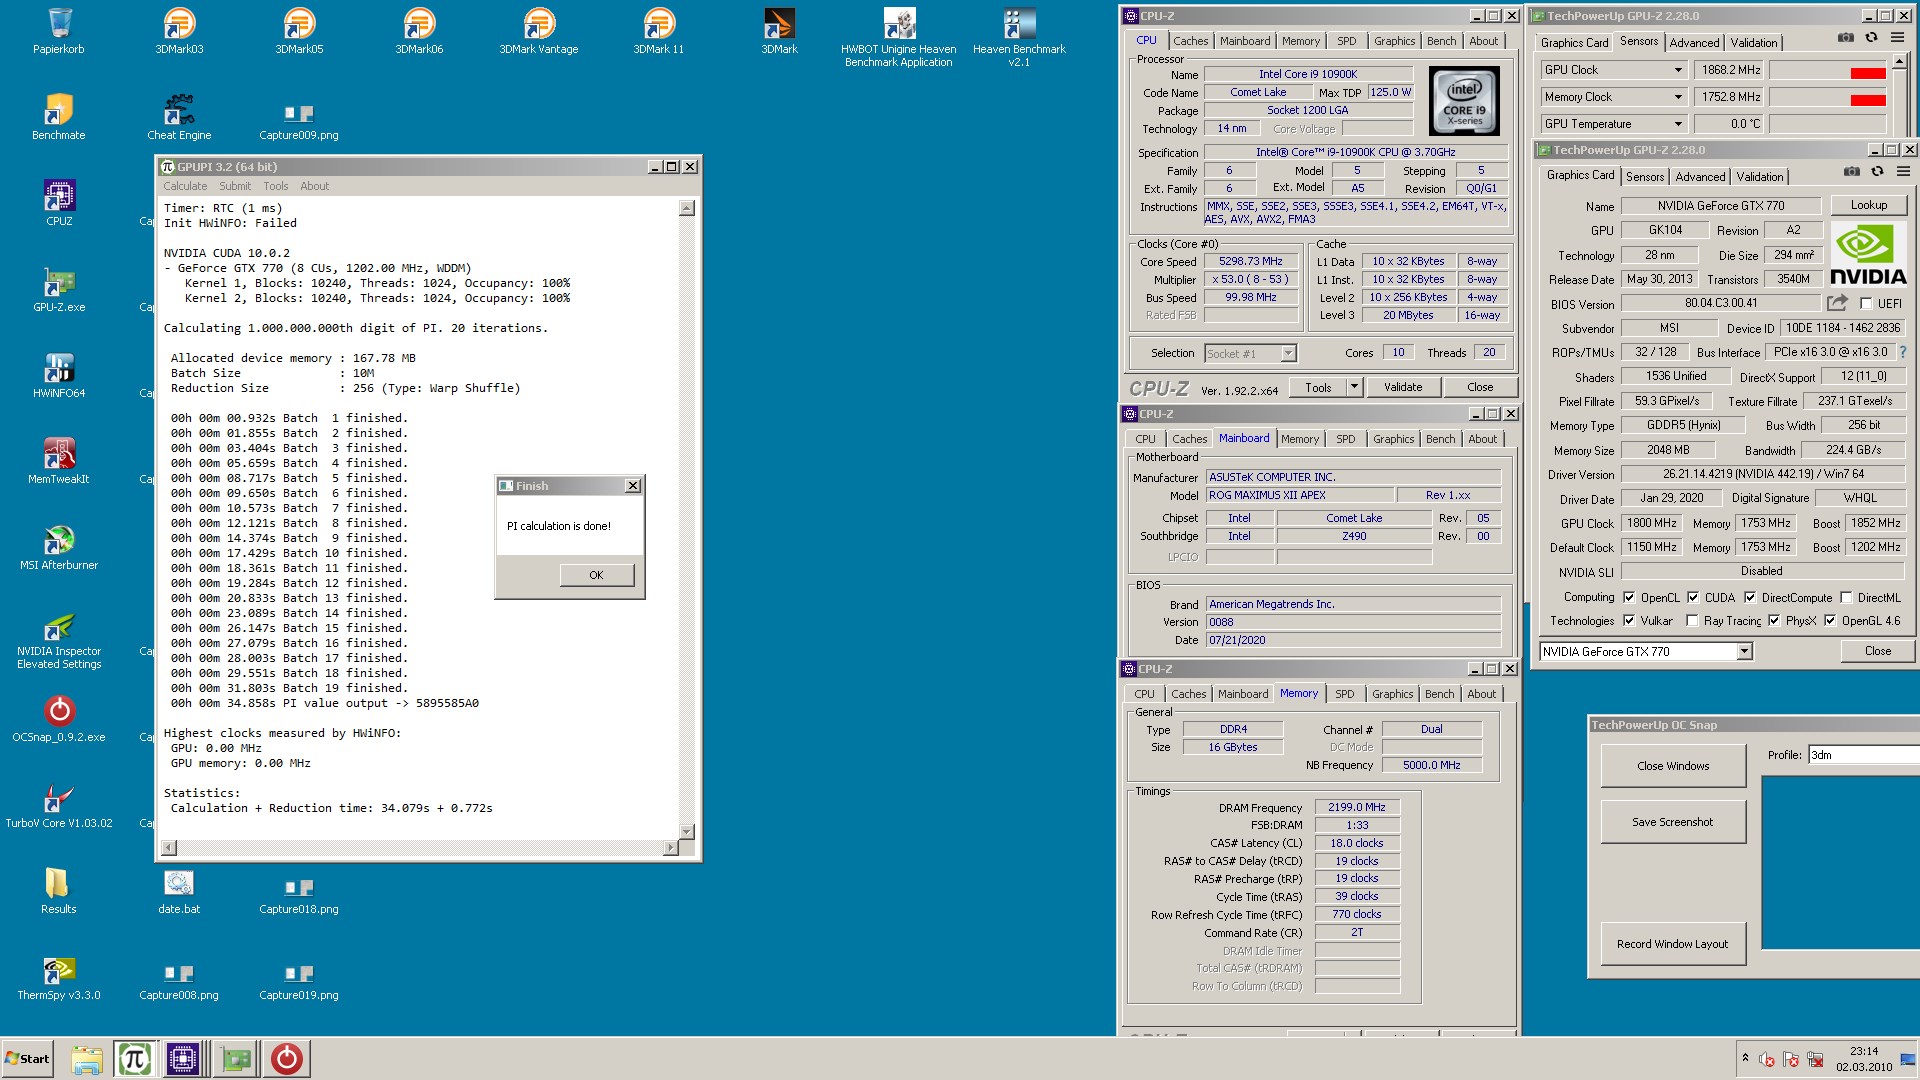Toggle the DirectML checkbox
The height and width of the screenshot is (1080, 1920).
point(1846,597)
